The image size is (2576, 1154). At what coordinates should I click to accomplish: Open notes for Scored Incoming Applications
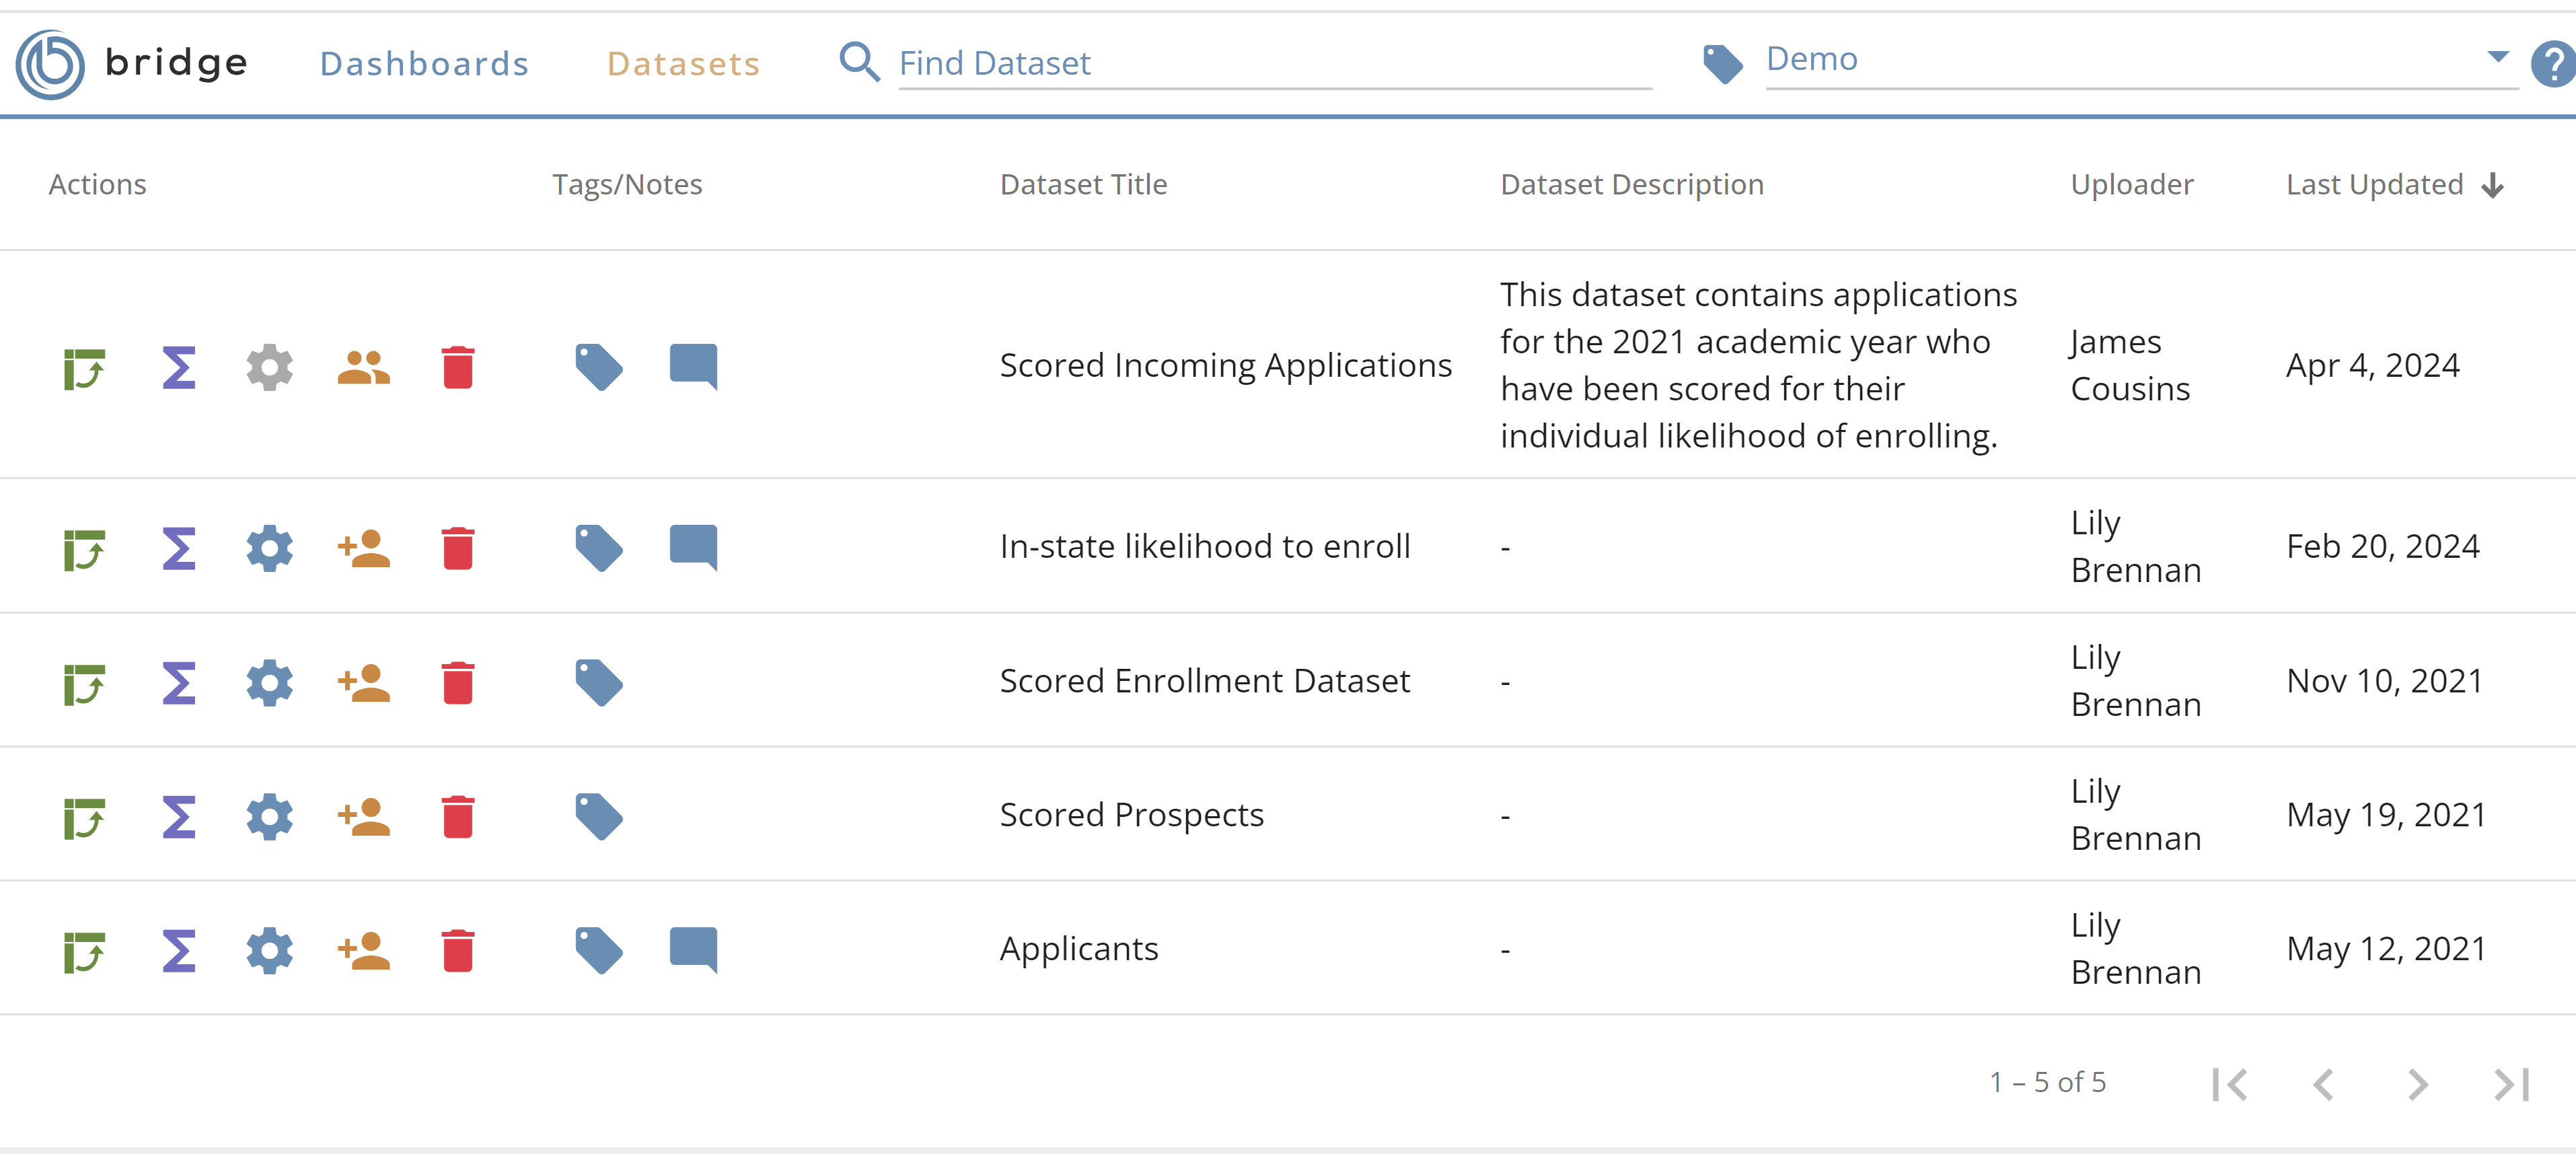click(x=693, y=366)
